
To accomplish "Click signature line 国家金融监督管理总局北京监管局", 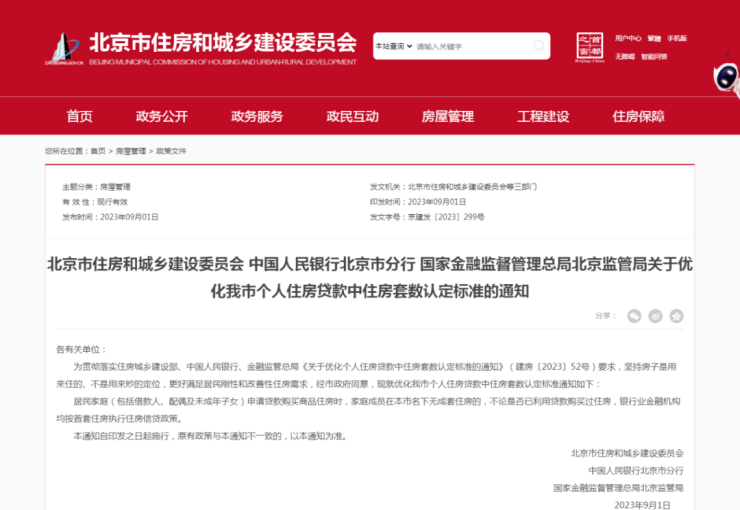I will (618, 488).
